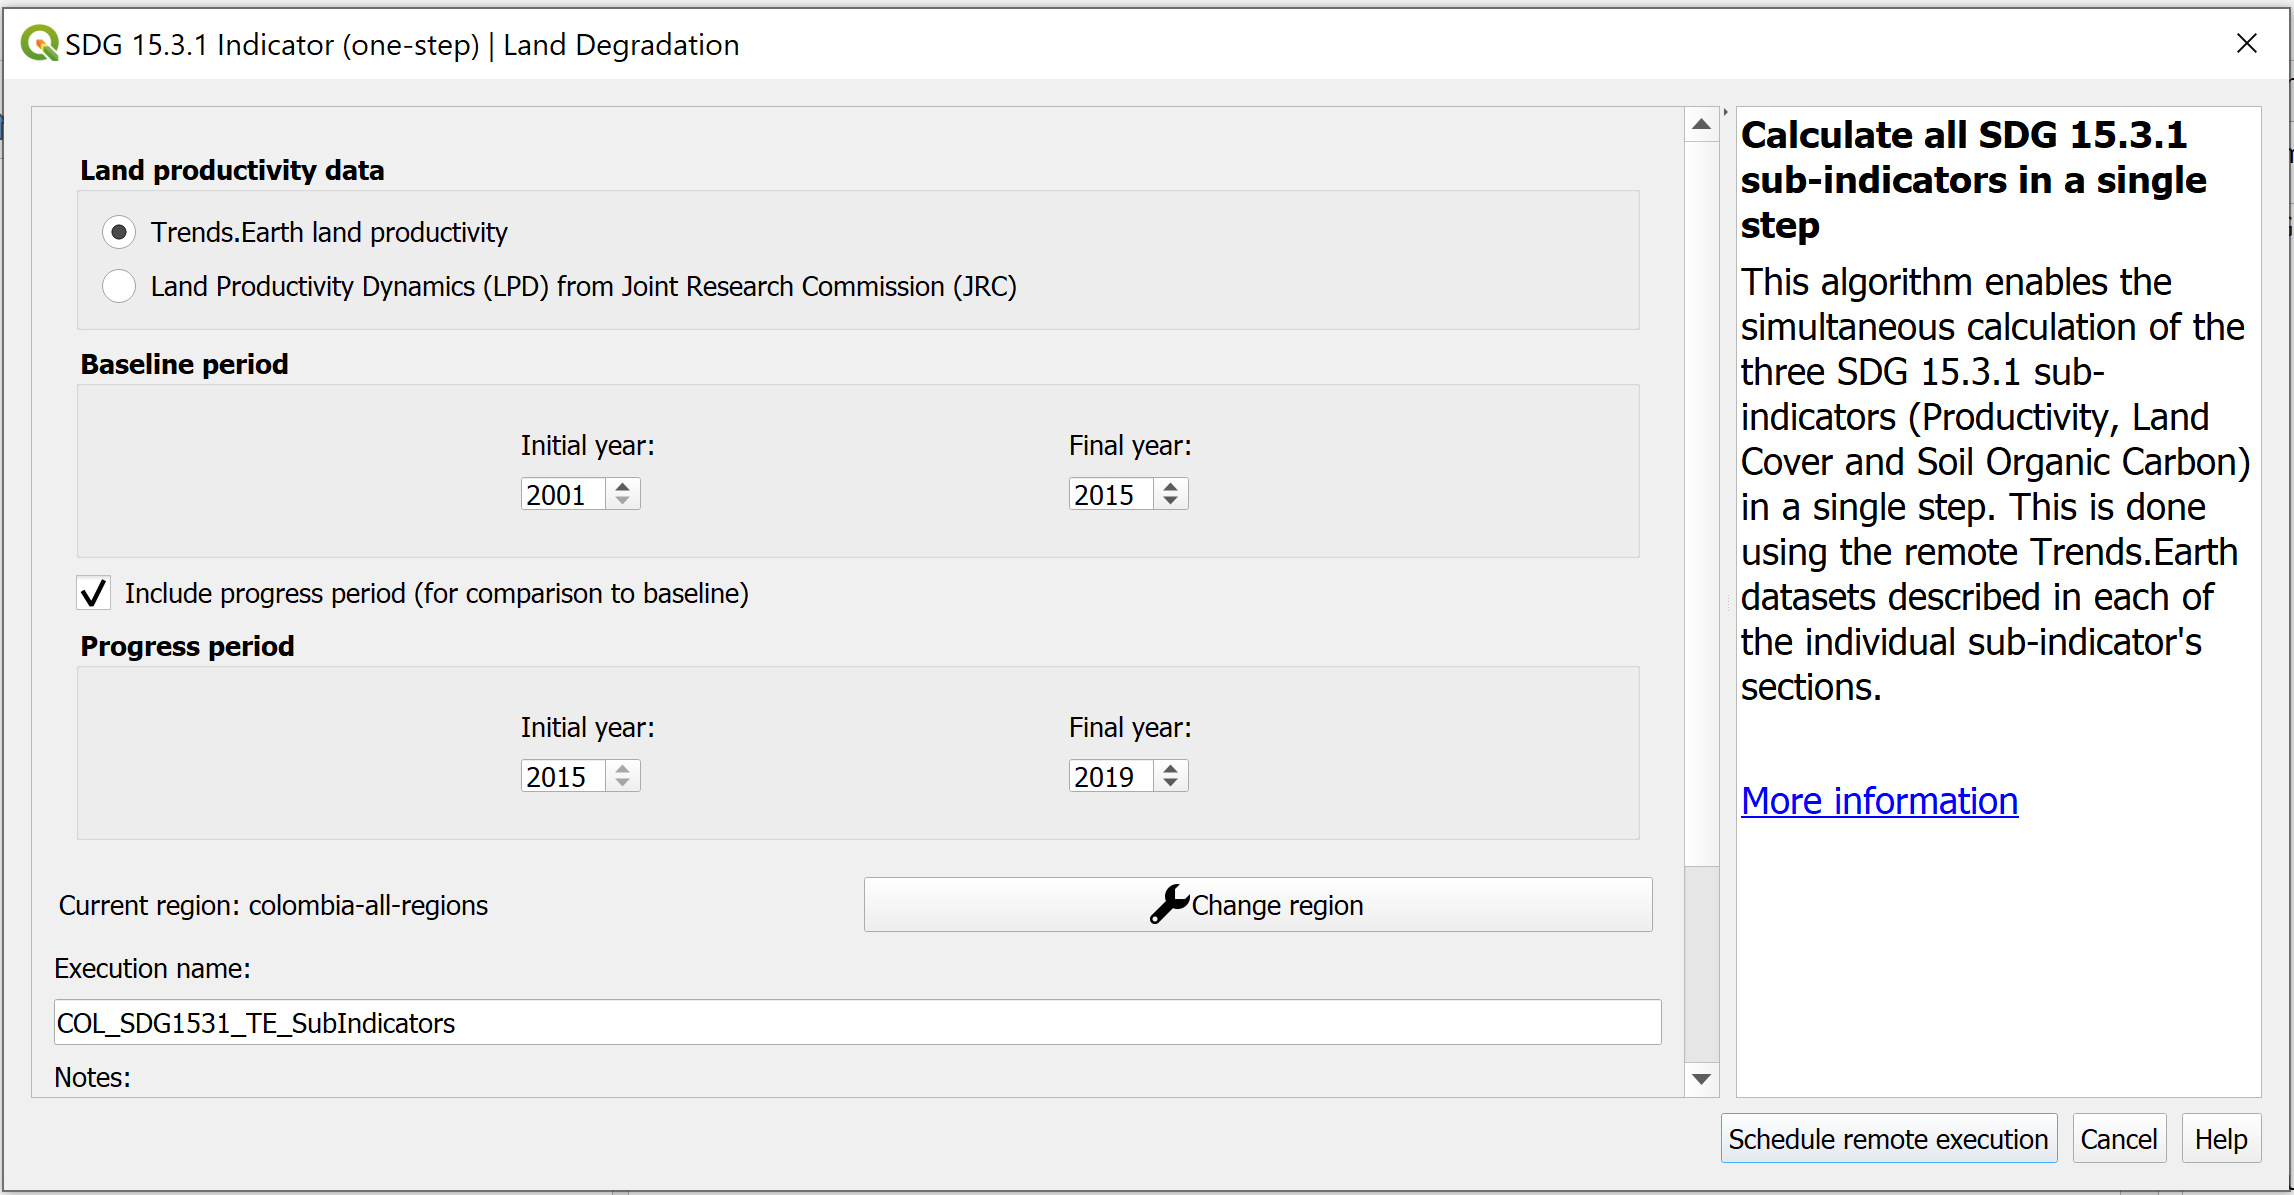Image resolution: width=2294 pixels, height=1195 pixels.
Task: Increase baseline final year with up arrow
Action: pyautogui.click(x=1170, y=486)
